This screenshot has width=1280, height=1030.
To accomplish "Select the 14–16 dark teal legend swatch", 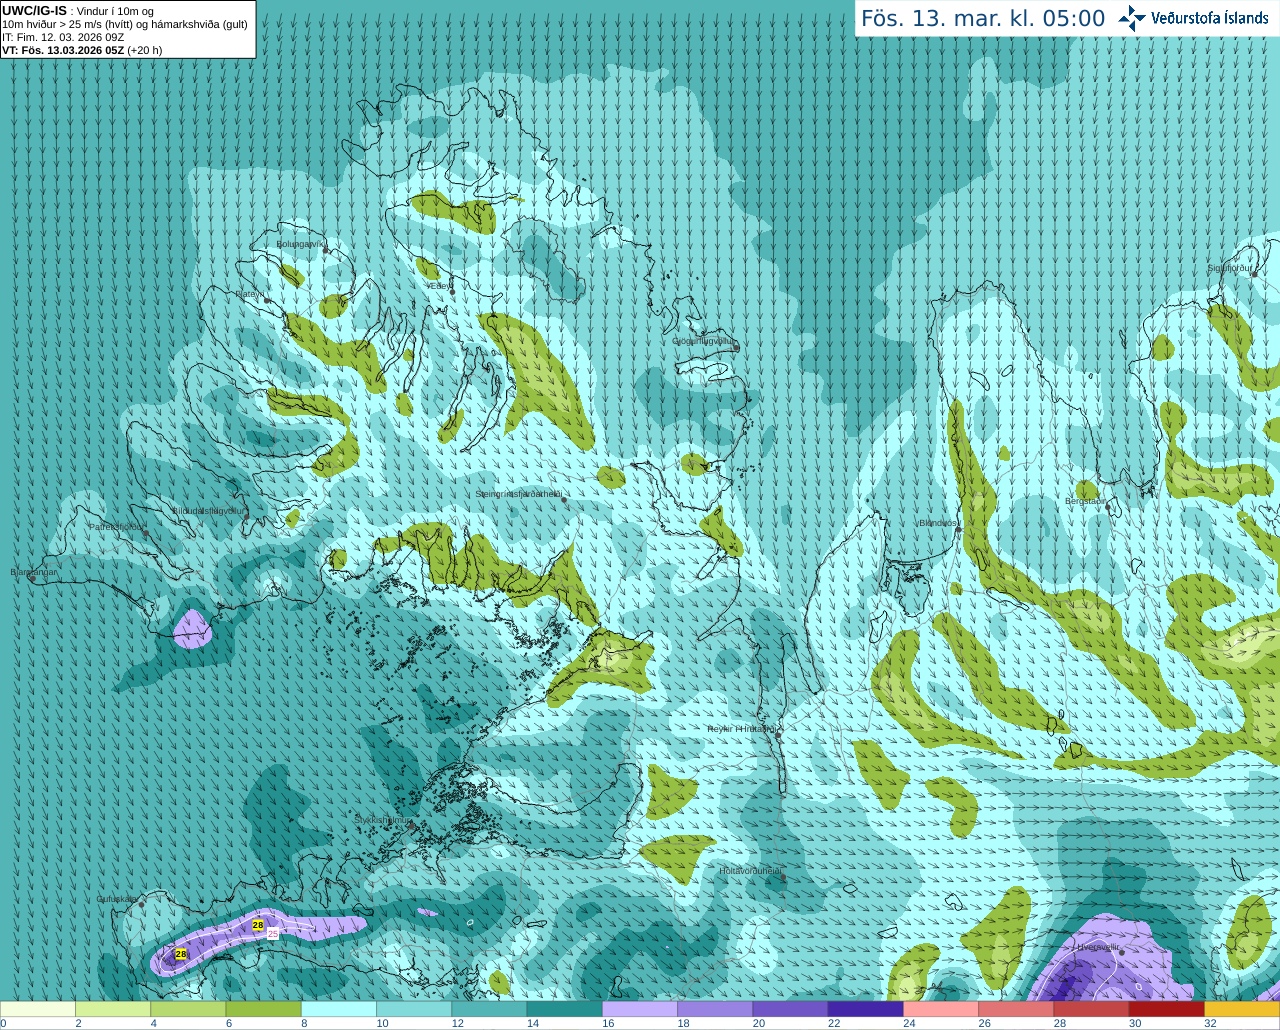I will tap(565, 1009).
